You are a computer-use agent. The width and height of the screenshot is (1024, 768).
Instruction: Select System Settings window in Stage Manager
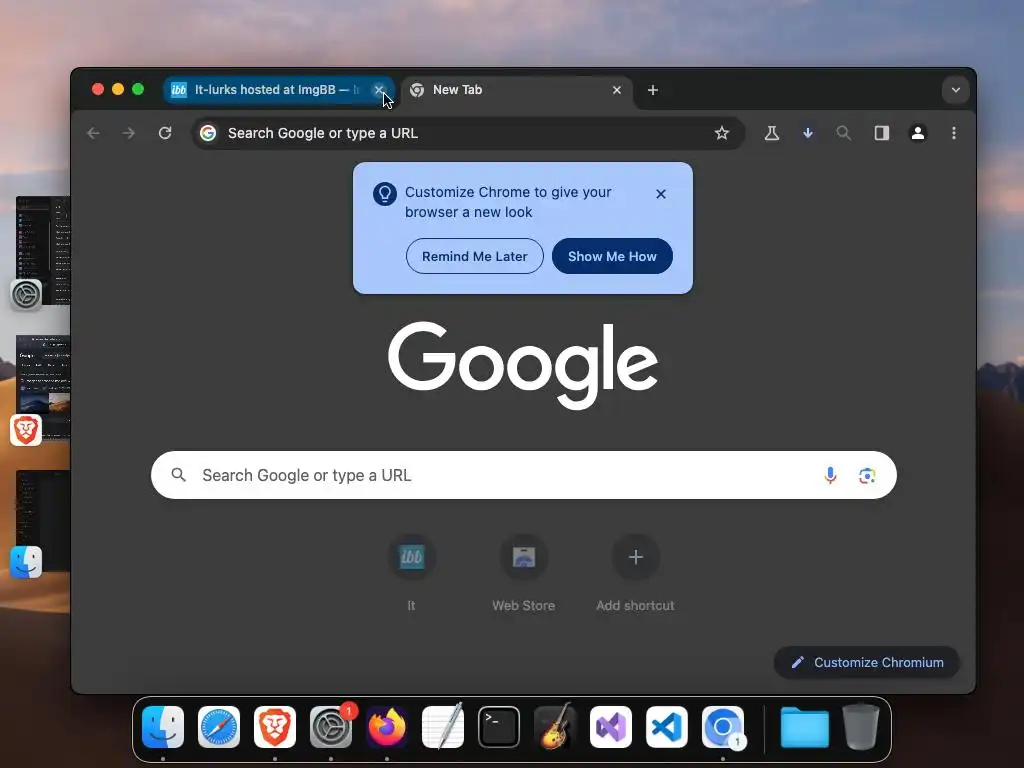point(42,251)
